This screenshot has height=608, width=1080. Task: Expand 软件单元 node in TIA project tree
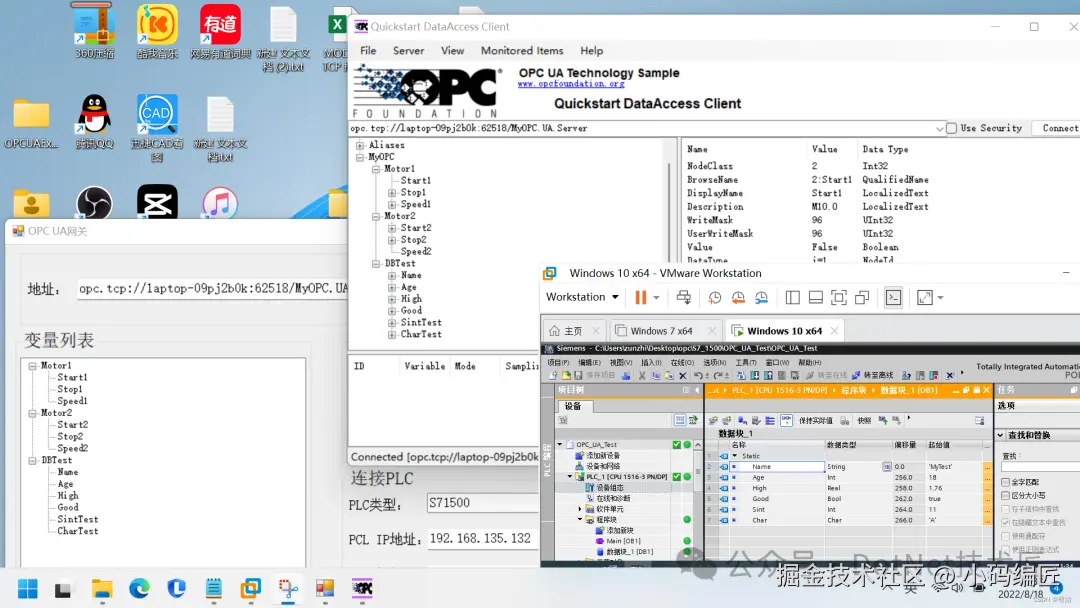[580, 509]
